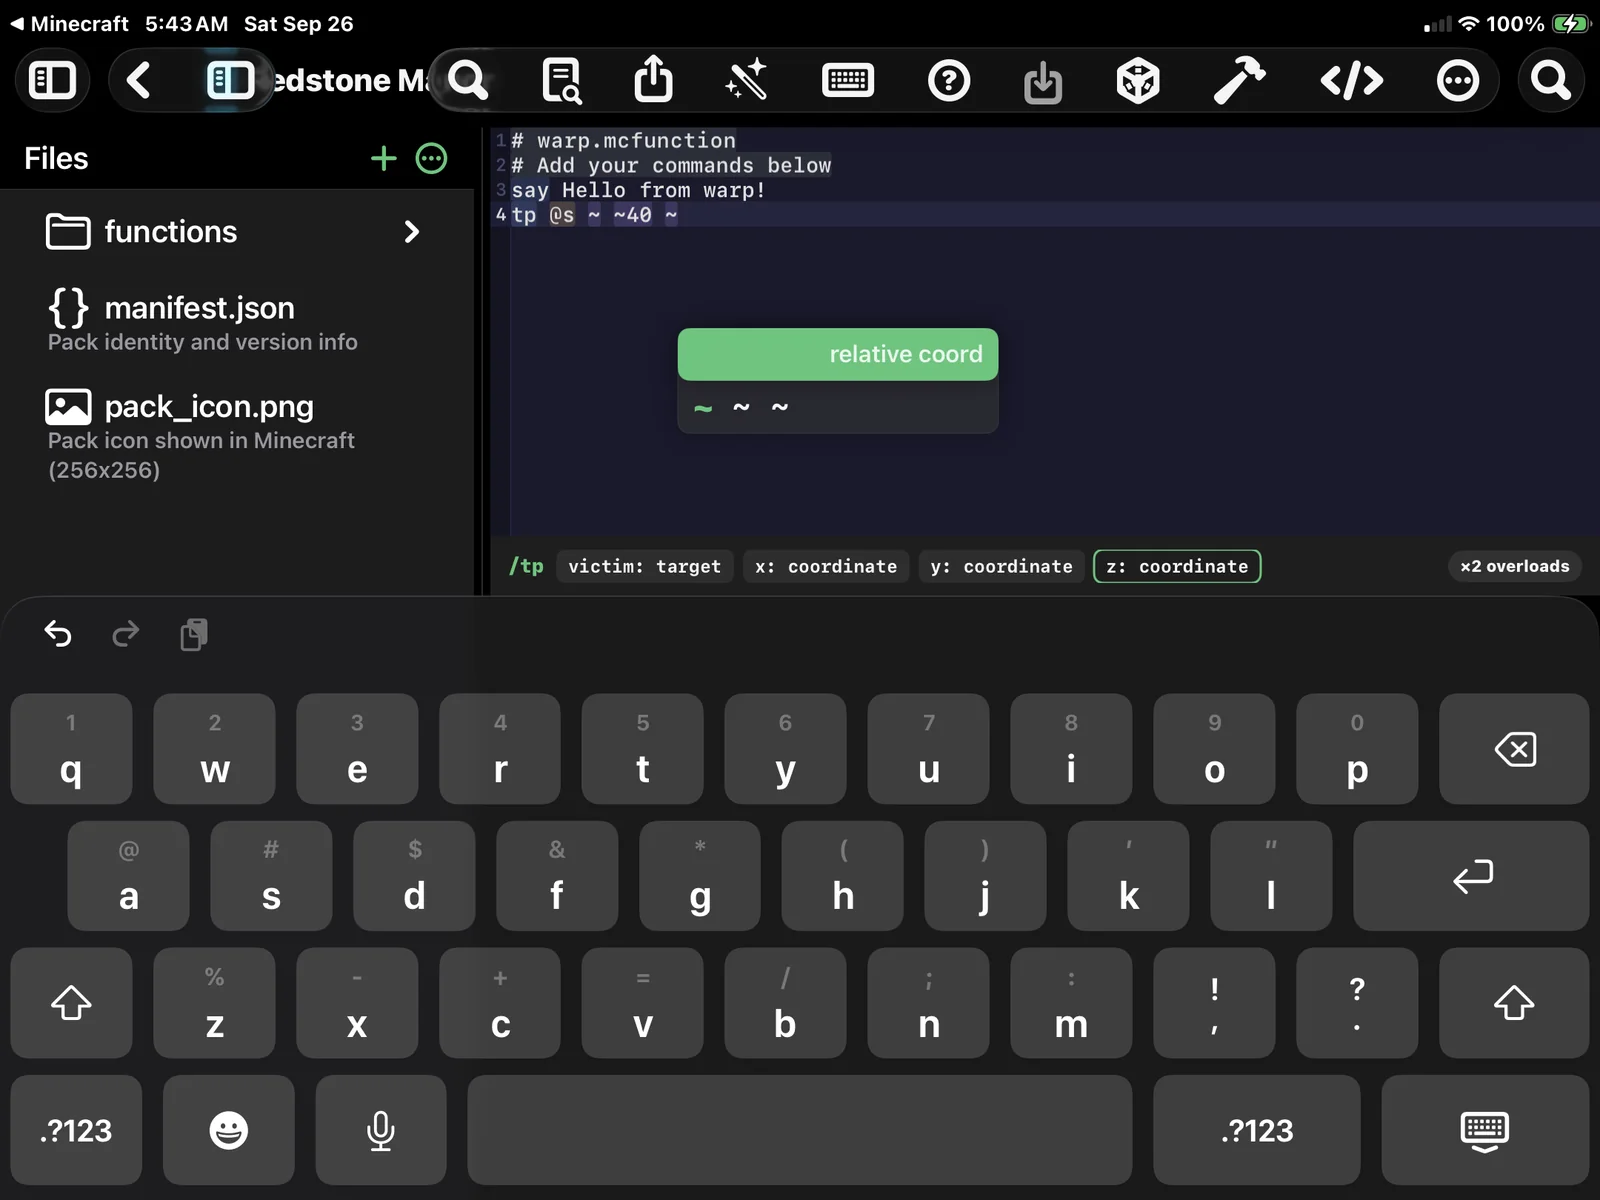
Task: Choose the ~ ~ ~ autocomplete entry
Action: click(838, 407)
